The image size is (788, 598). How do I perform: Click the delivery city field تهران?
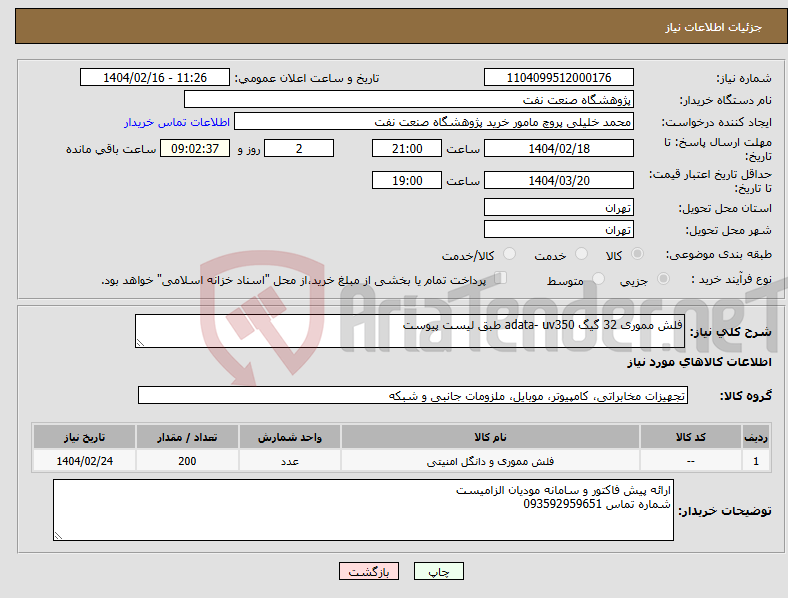tap(558, 229)
